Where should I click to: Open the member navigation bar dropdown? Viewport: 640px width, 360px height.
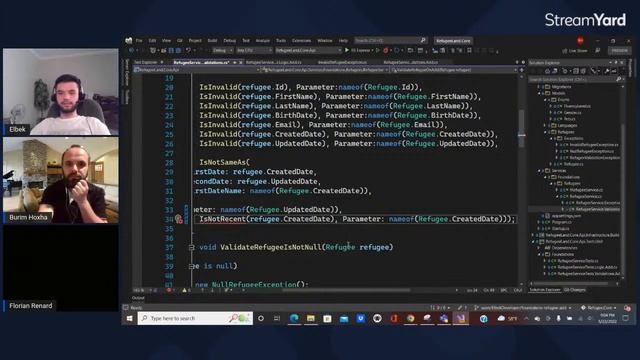click(454, 70)
